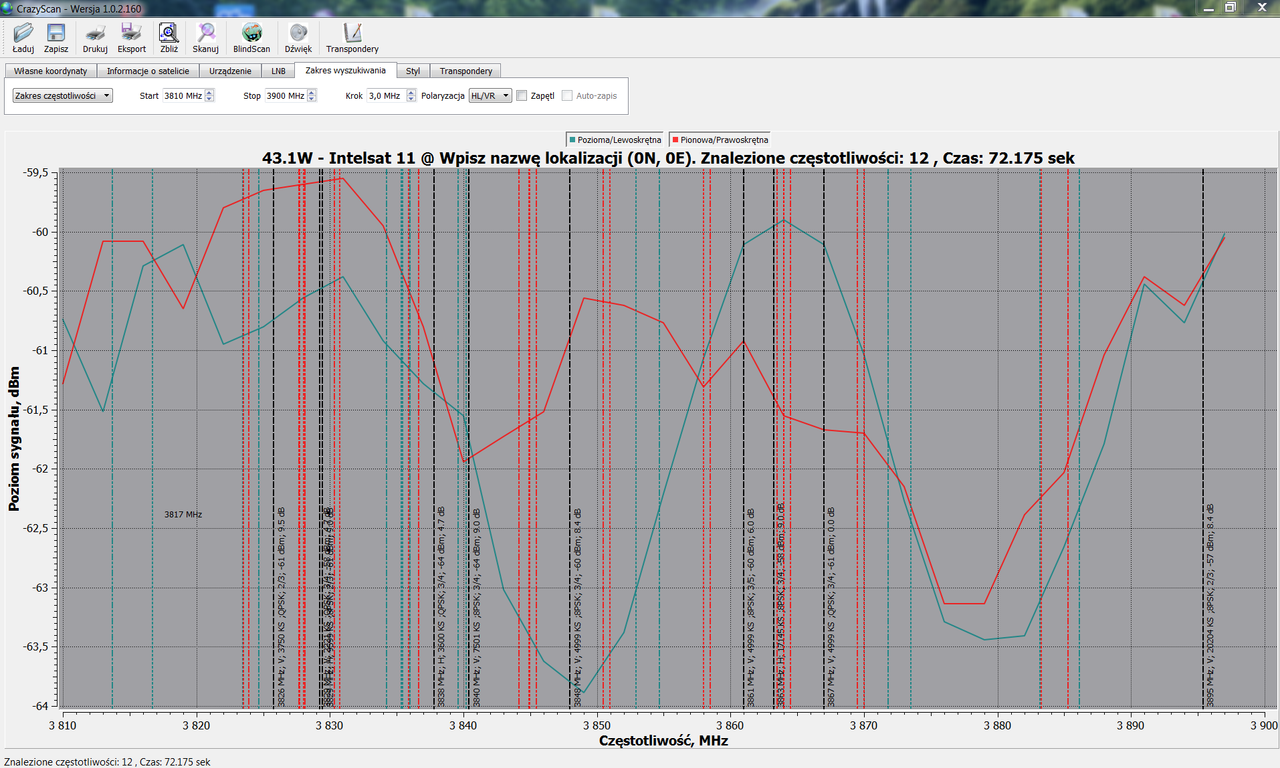Click the 3838 MHz transponder marker label
The width and height of the screenshot is (1280, 768).
click(441, 606)
